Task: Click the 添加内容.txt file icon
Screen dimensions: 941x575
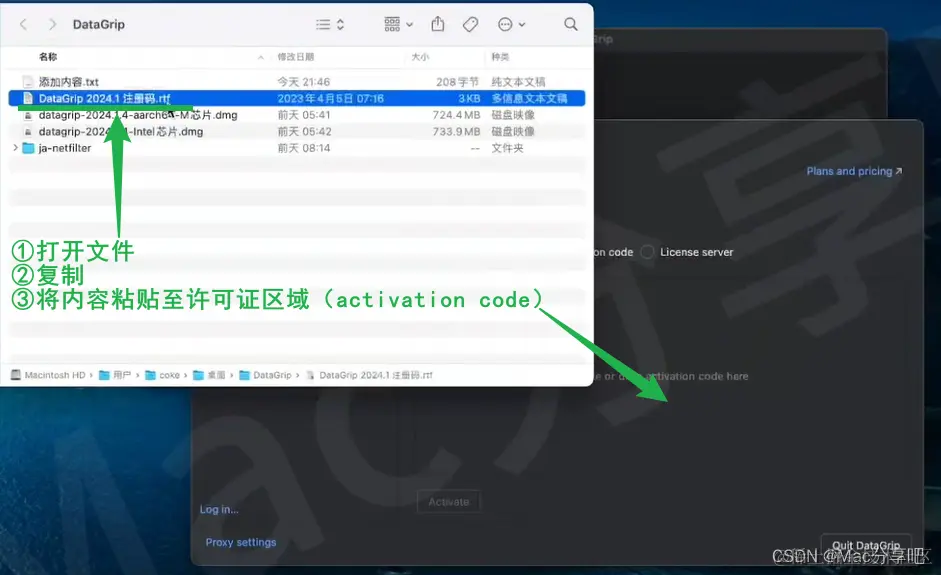Action: click(28, 82)
